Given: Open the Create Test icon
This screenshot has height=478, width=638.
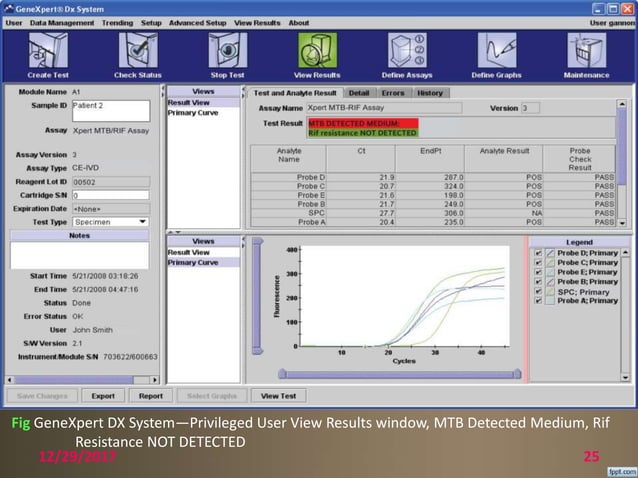Looking at the screenshot, I should (48, 51).
